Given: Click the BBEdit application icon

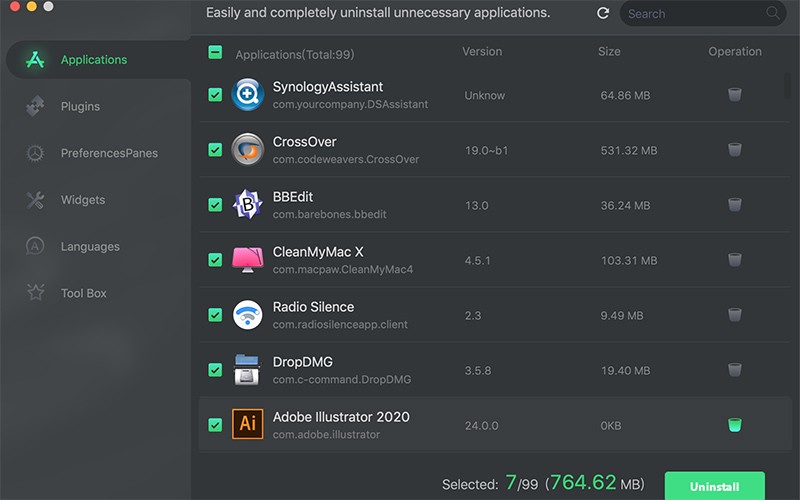Looking at the screenshot, I should [247, 205].
